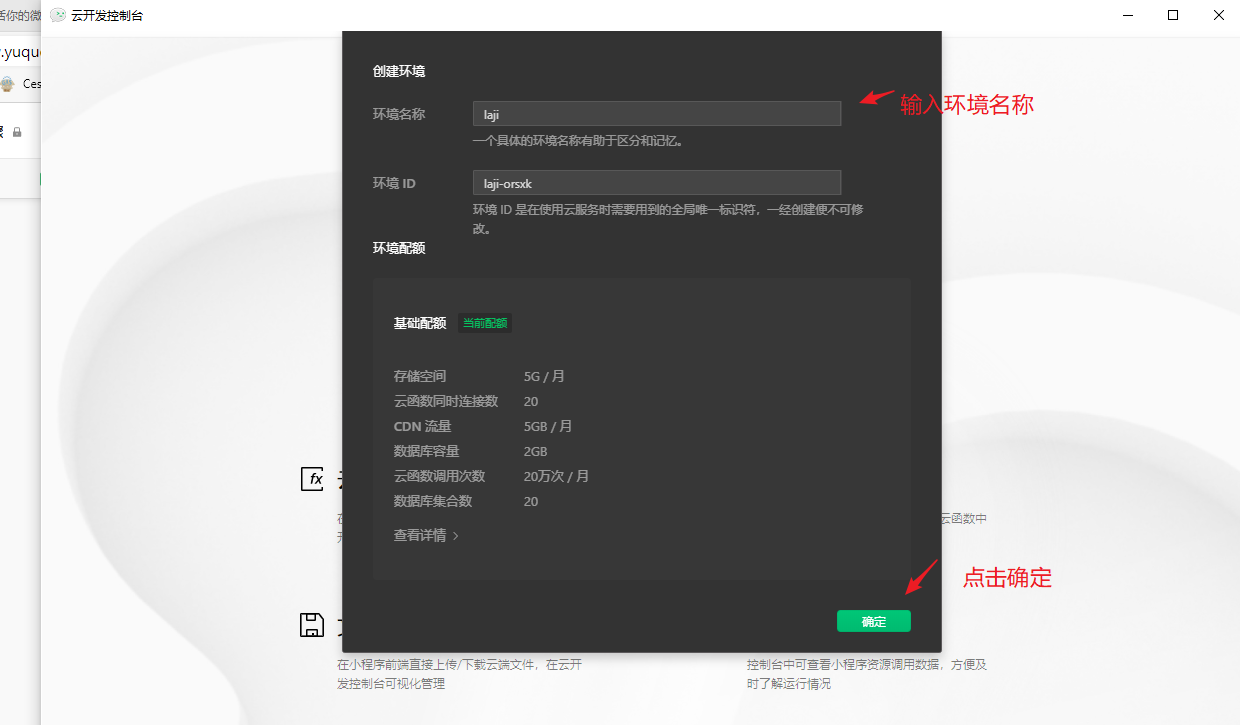
Task: Click the lock icon in the browser window
Action: (x=17, y=132)
